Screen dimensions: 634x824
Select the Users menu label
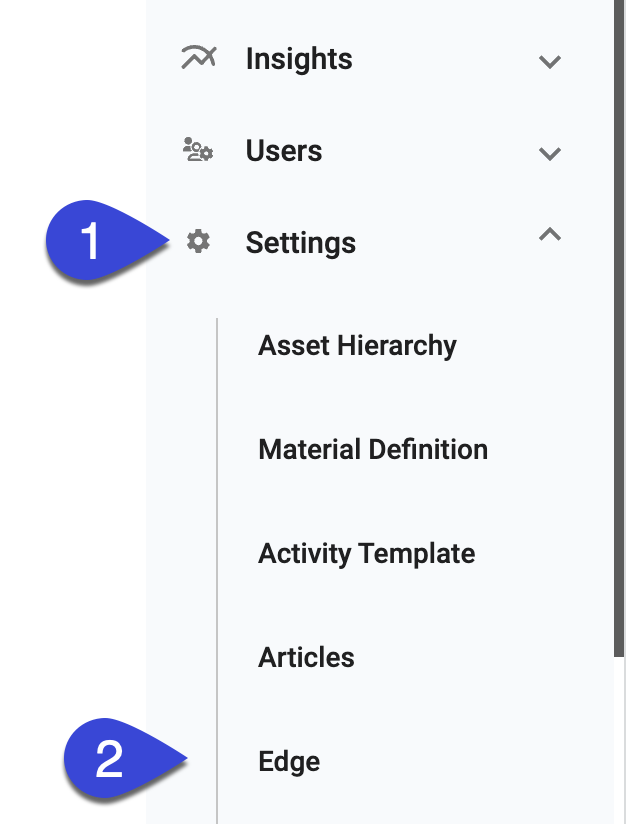click(283, 151)
